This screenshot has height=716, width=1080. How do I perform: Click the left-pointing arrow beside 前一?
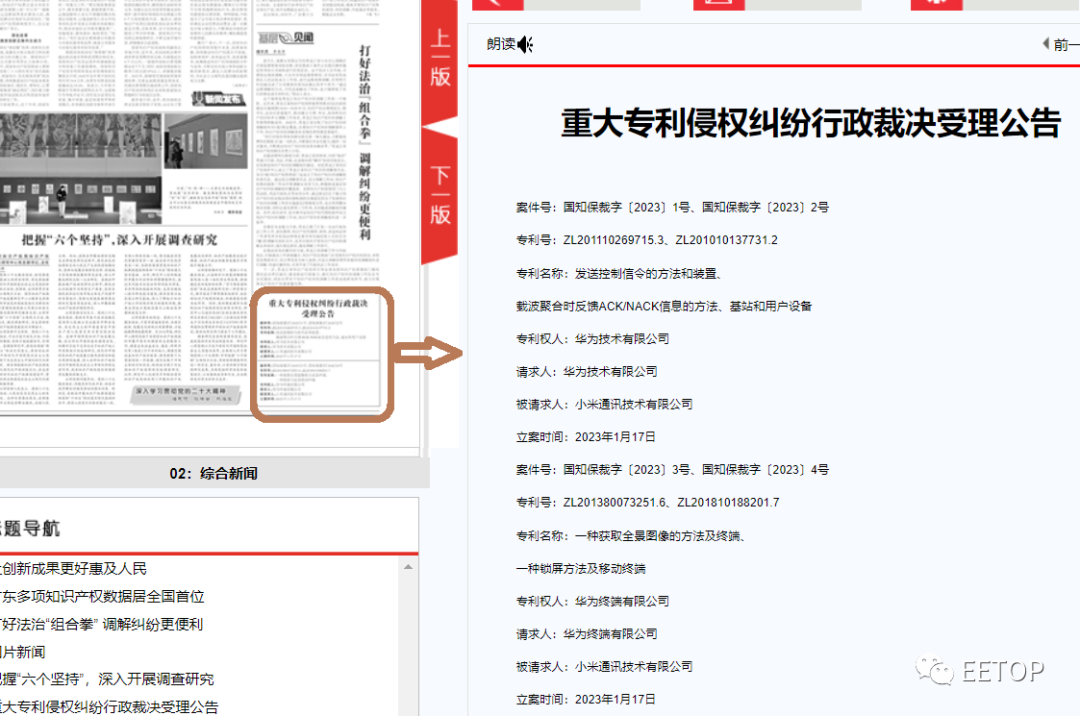[x=1048, y=44]
